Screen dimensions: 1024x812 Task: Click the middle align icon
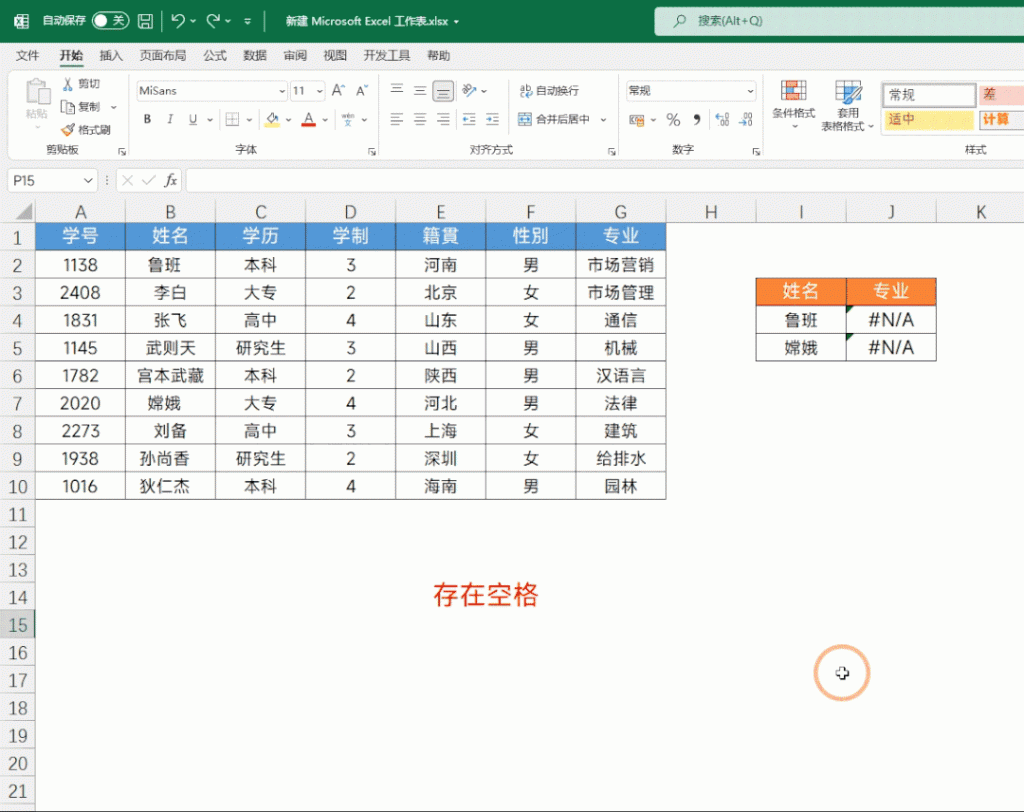pos(420,90)
